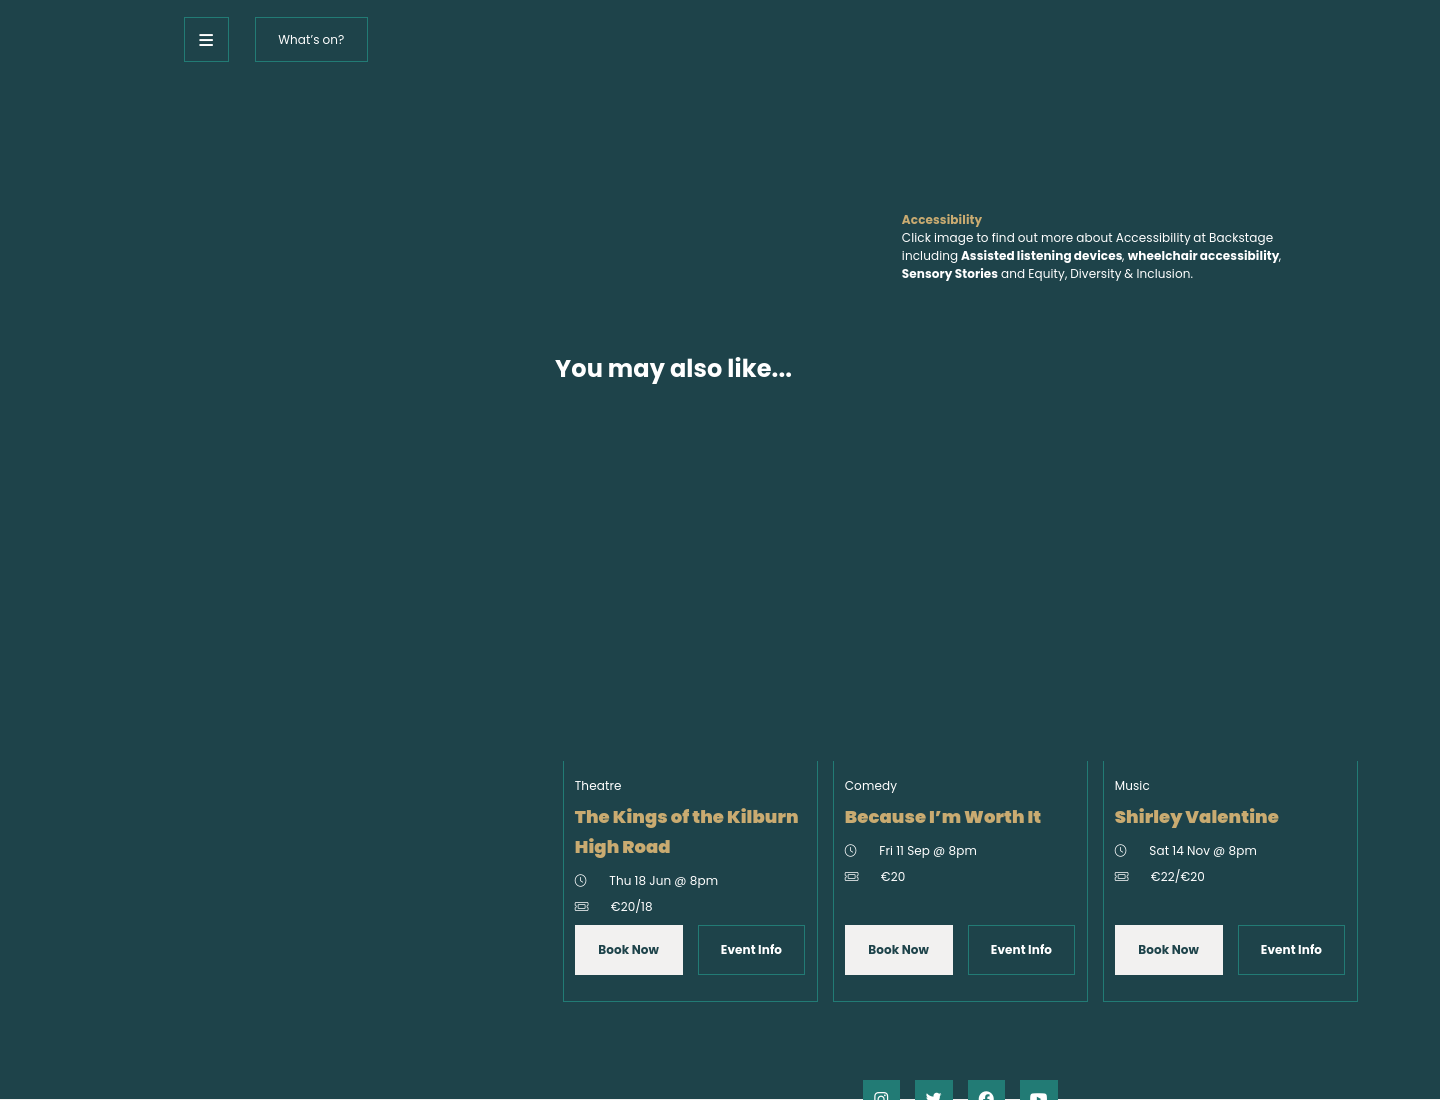The width and height of the screenshot is (1440, 1100).
Task: Click ticket icon beside €22/€20
Action: [1122, 877]
